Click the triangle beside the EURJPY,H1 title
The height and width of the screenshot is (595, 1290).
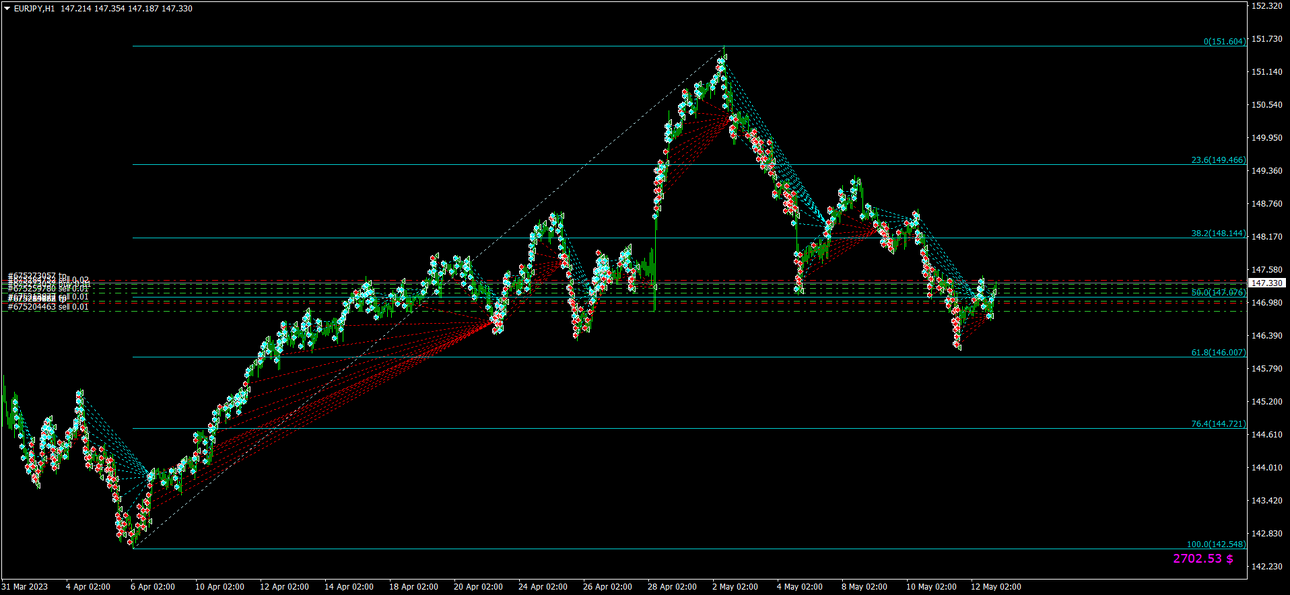tap(7, 8)
